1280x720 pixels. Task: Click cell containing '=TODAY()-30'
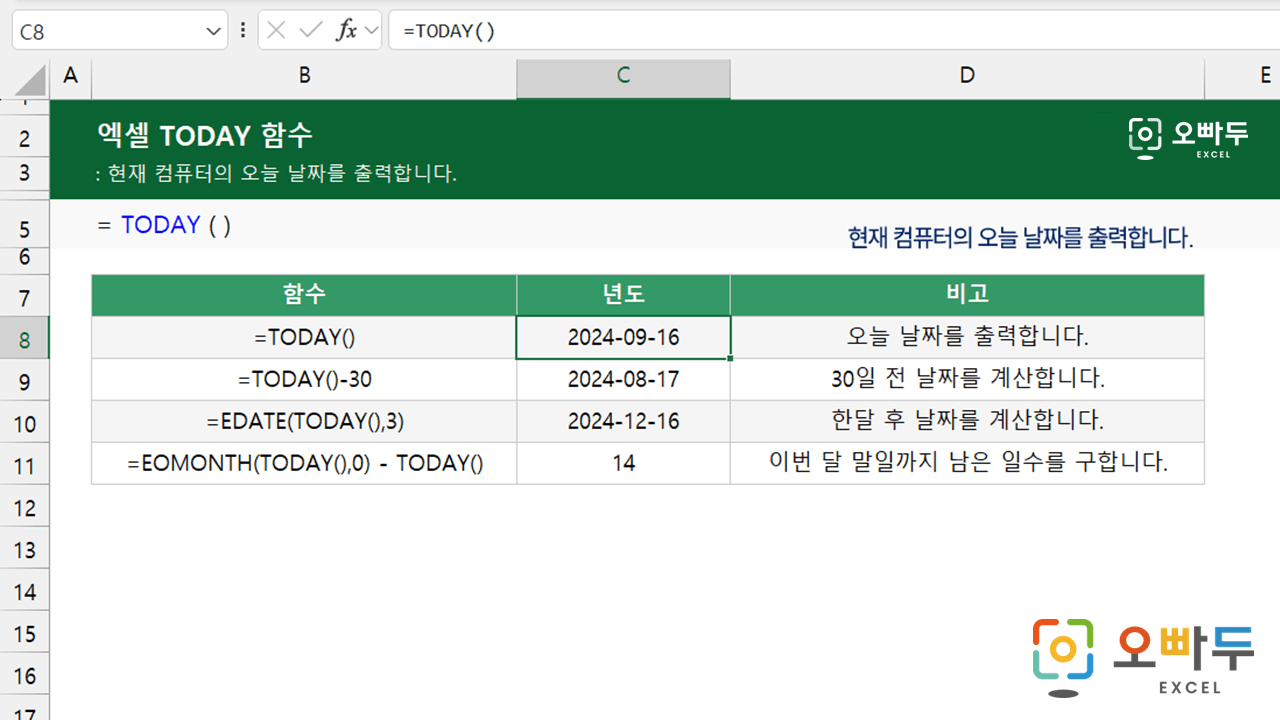[304, 380]
